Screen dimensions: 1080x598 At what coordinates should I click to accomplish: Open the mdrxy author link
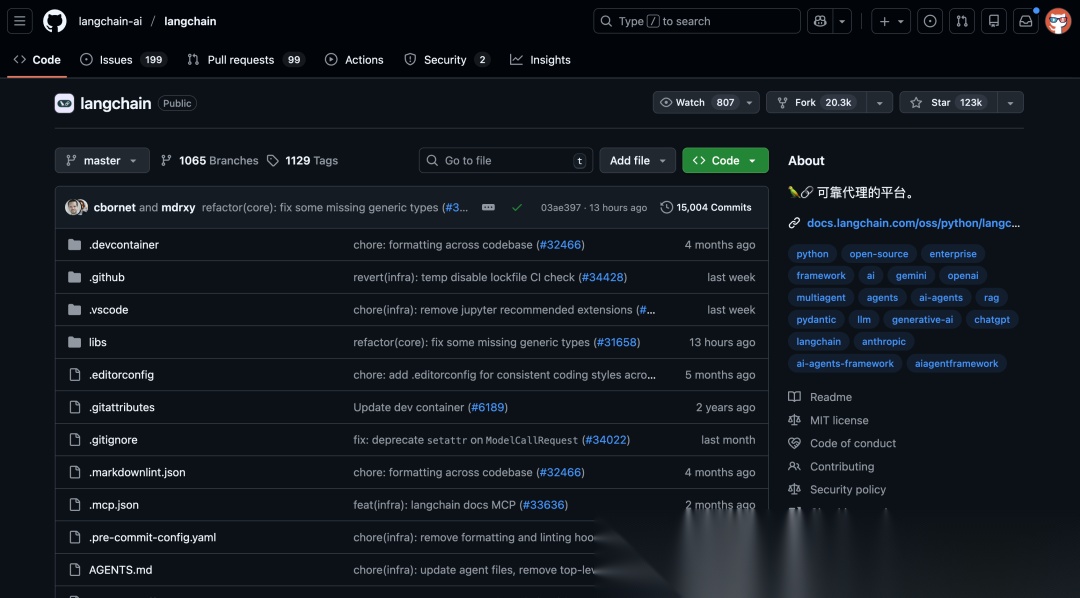(178, 207)
